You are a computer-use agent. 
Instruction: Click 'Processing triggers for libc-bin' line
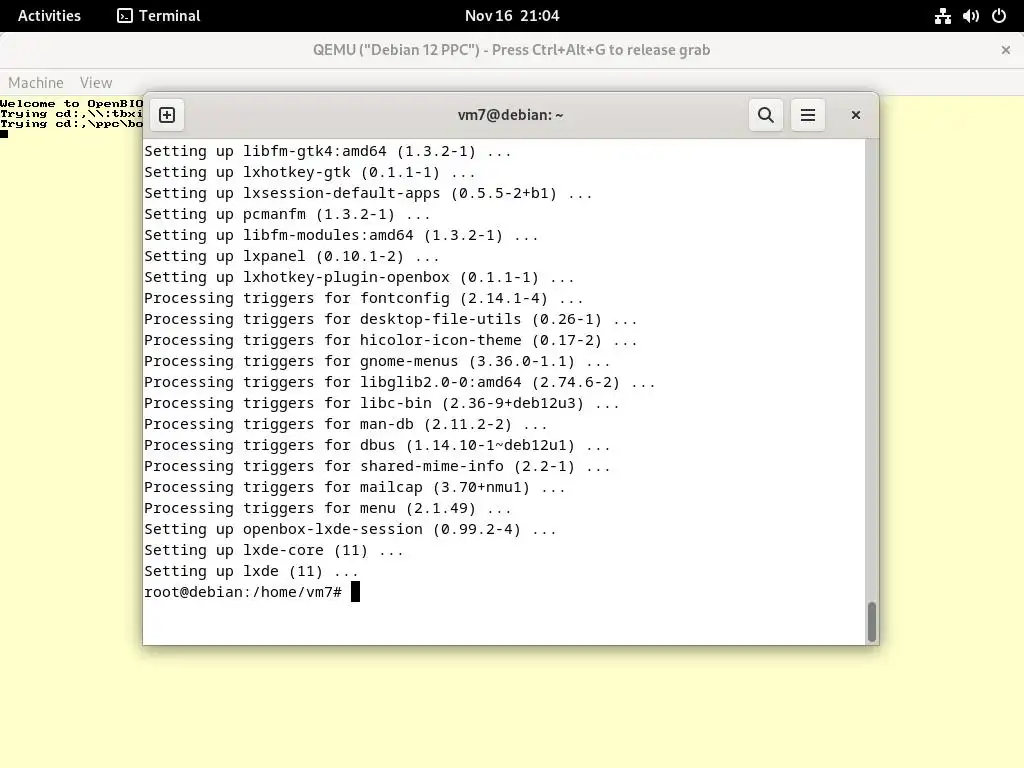(x=381, y=404)
